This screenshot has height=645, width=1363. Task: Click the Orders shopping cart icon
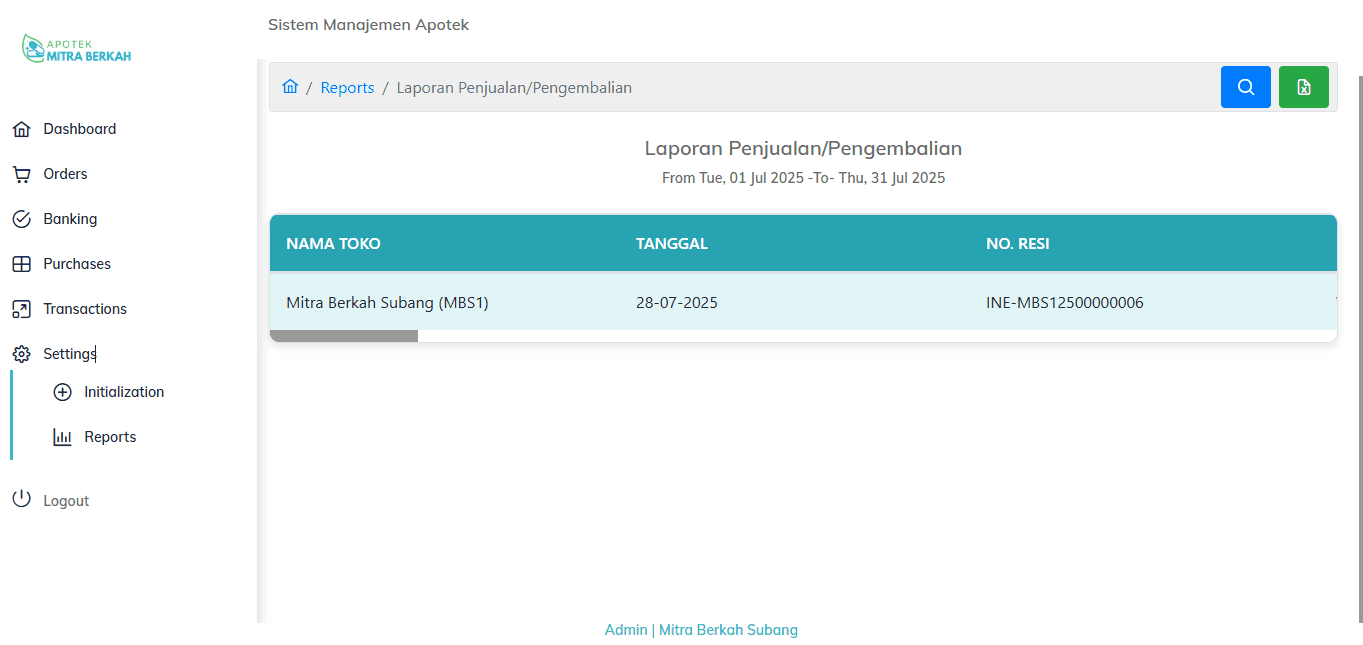point(21,174)
